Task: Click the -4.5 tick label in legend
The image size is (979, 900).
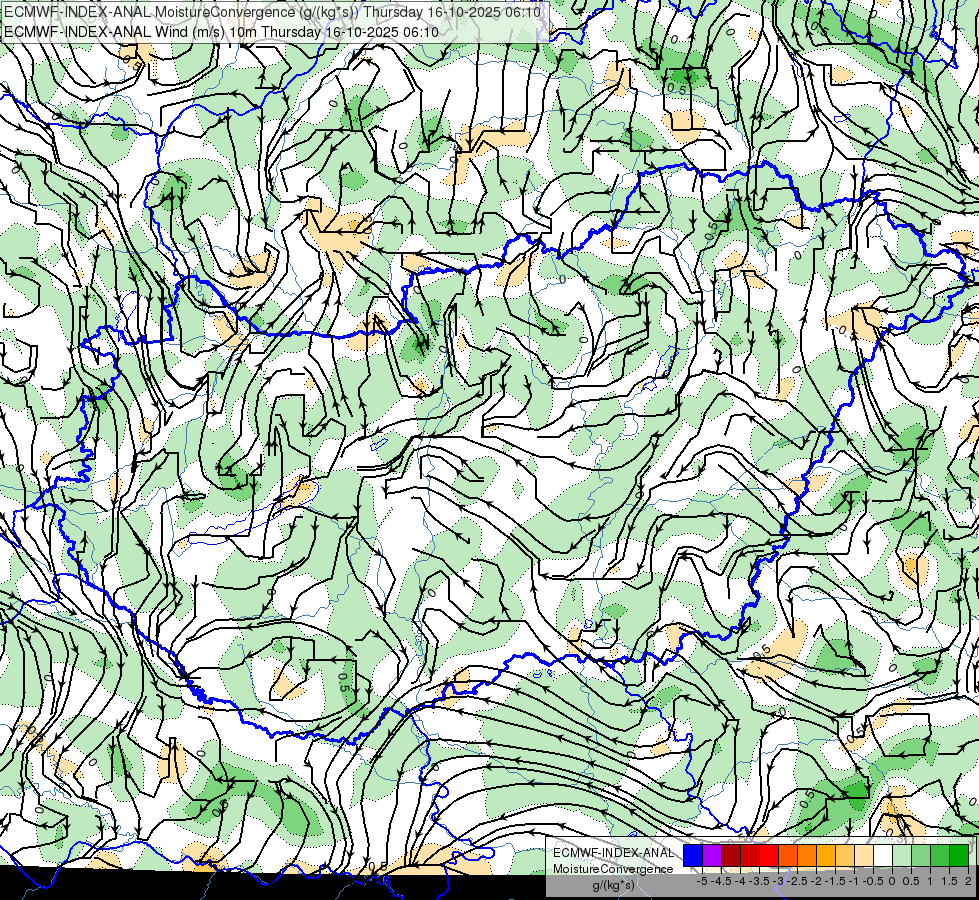Action: click(x=721, y=881)
